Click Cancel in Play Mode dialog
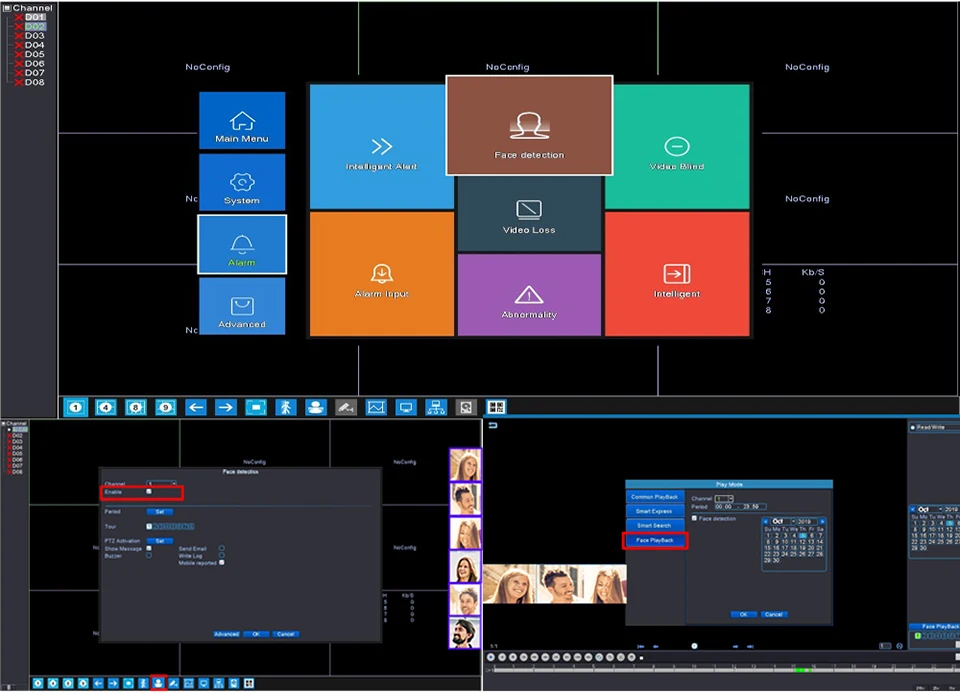Screen dimensions: 960x694 point(773,614)
